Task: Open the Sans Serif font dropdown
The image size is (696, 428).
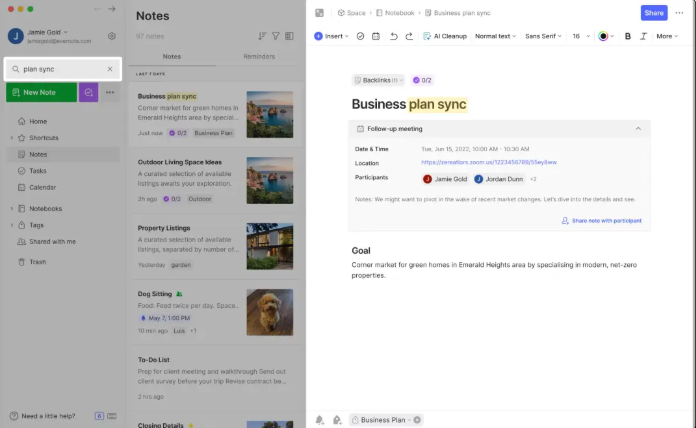Action: [x=544, y=36]
